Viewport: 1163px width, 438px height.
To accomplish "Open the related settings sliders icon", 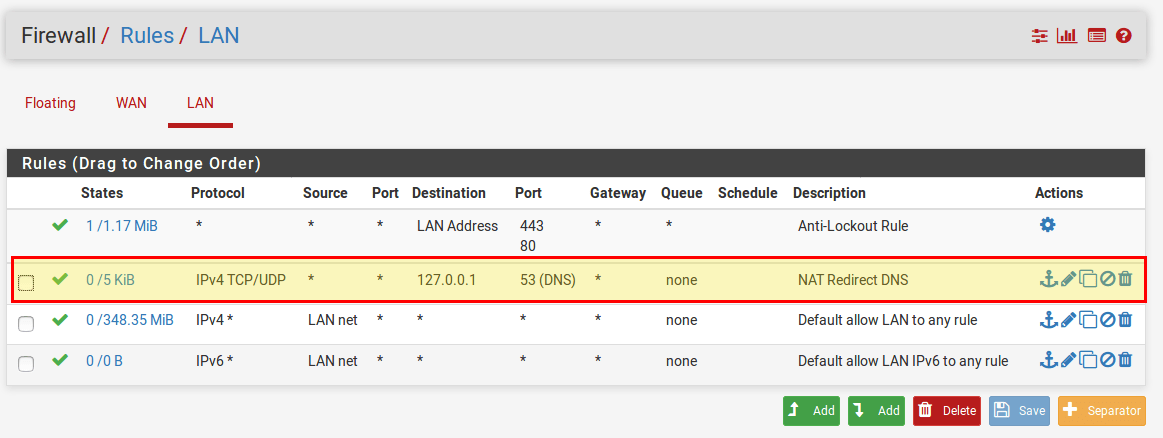I will pos(1040,36).
